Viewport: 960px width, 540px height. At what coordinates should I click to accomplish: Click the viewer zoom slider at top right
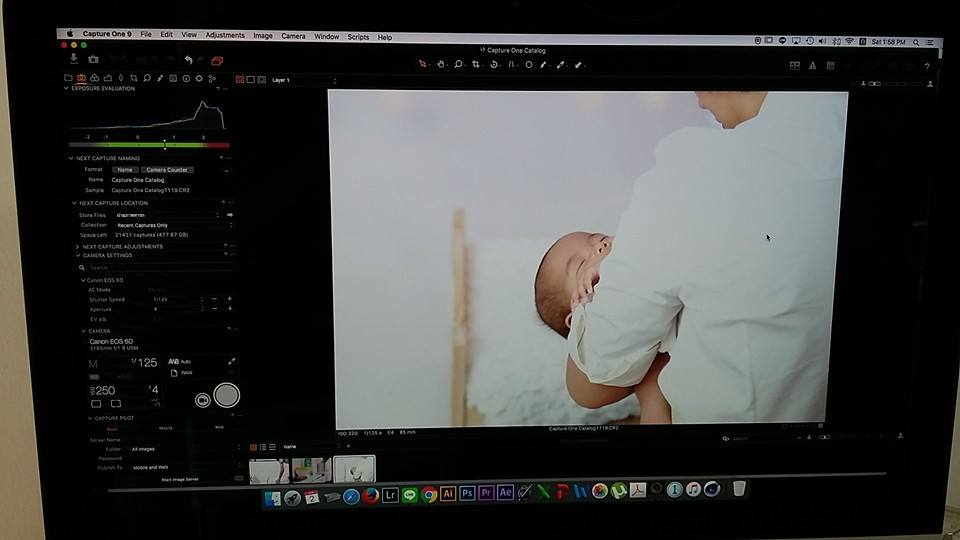896,83
